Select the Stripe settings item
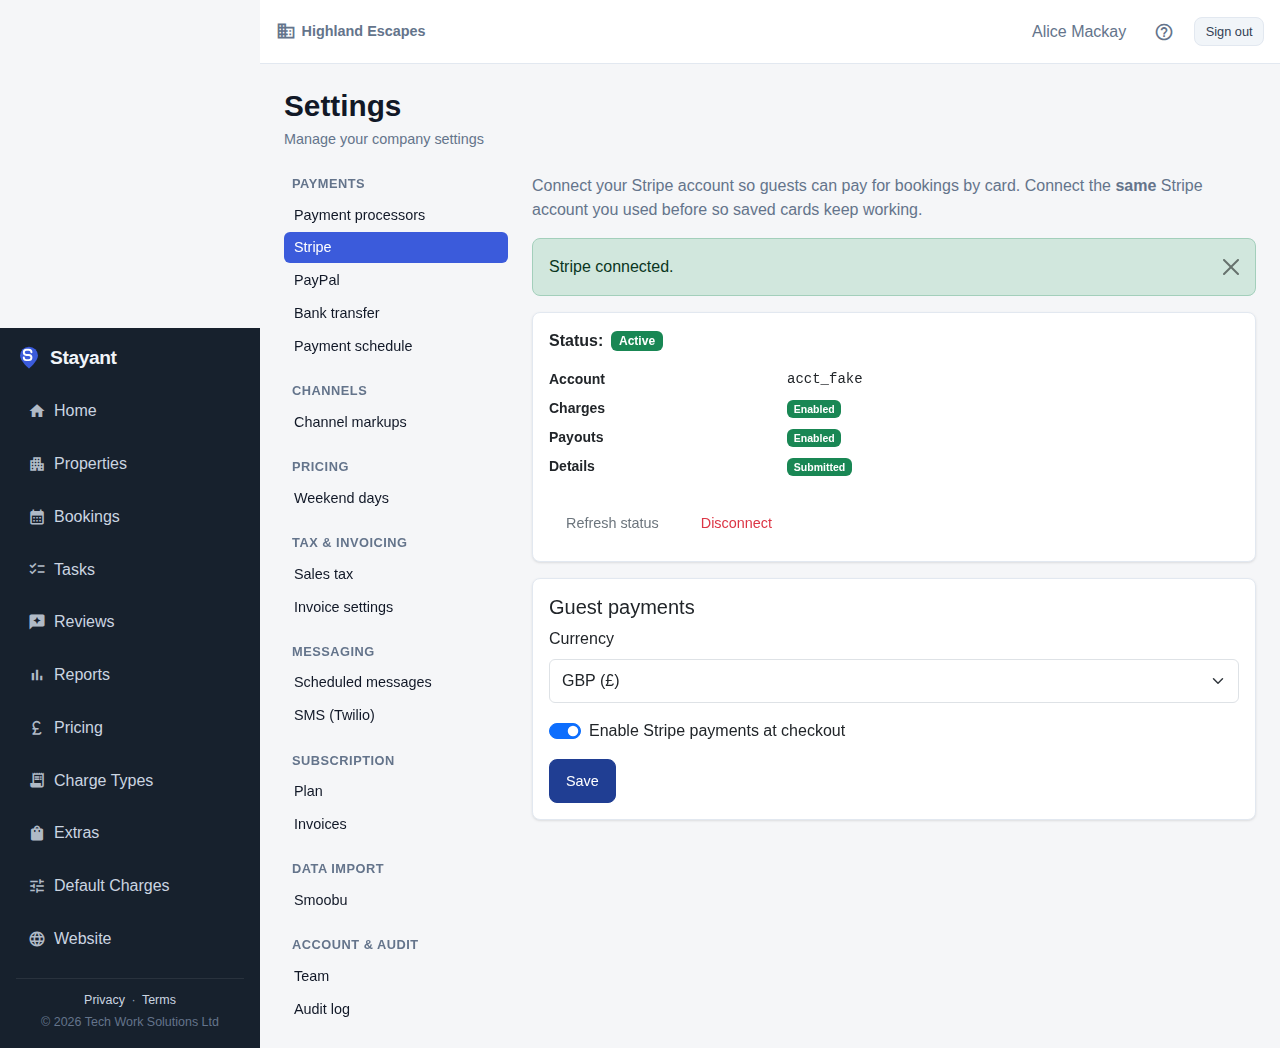1280x1048 pixels. (396, 247)
